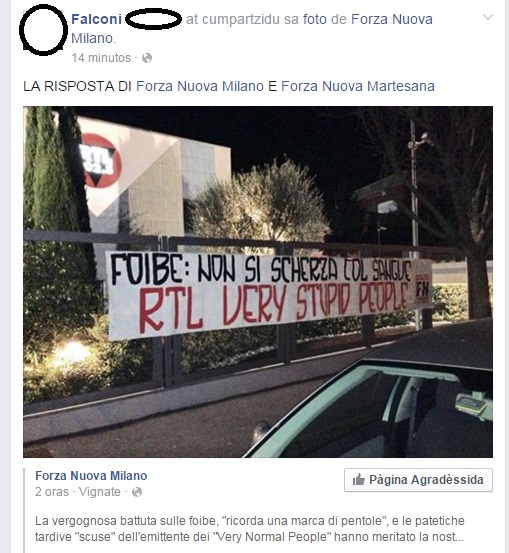The image size is (509, 553).
Task: Open the Forza Nuova Milano link in the post header
Action: (252, 28)
